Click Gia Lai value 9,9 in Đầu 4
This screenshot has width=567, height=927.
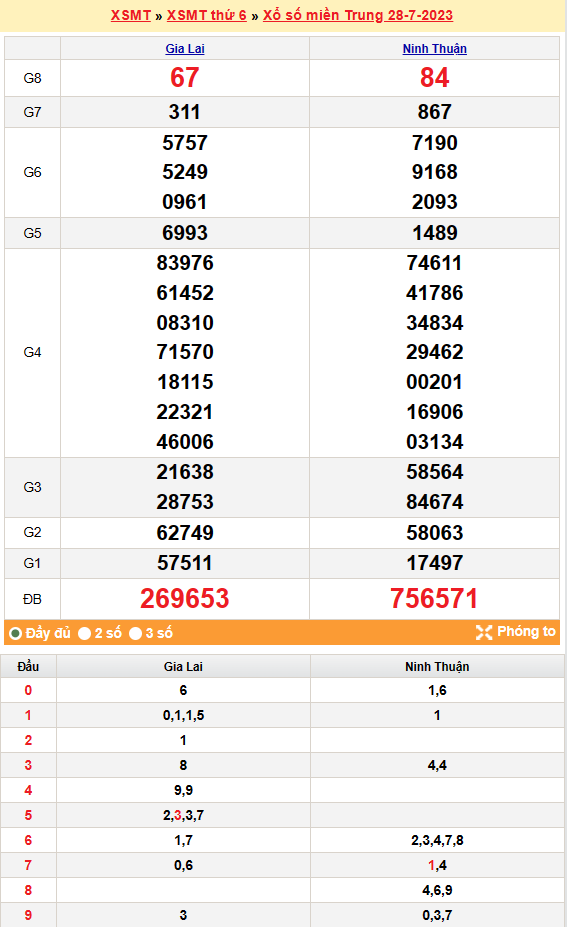click(x=183, y=790)
